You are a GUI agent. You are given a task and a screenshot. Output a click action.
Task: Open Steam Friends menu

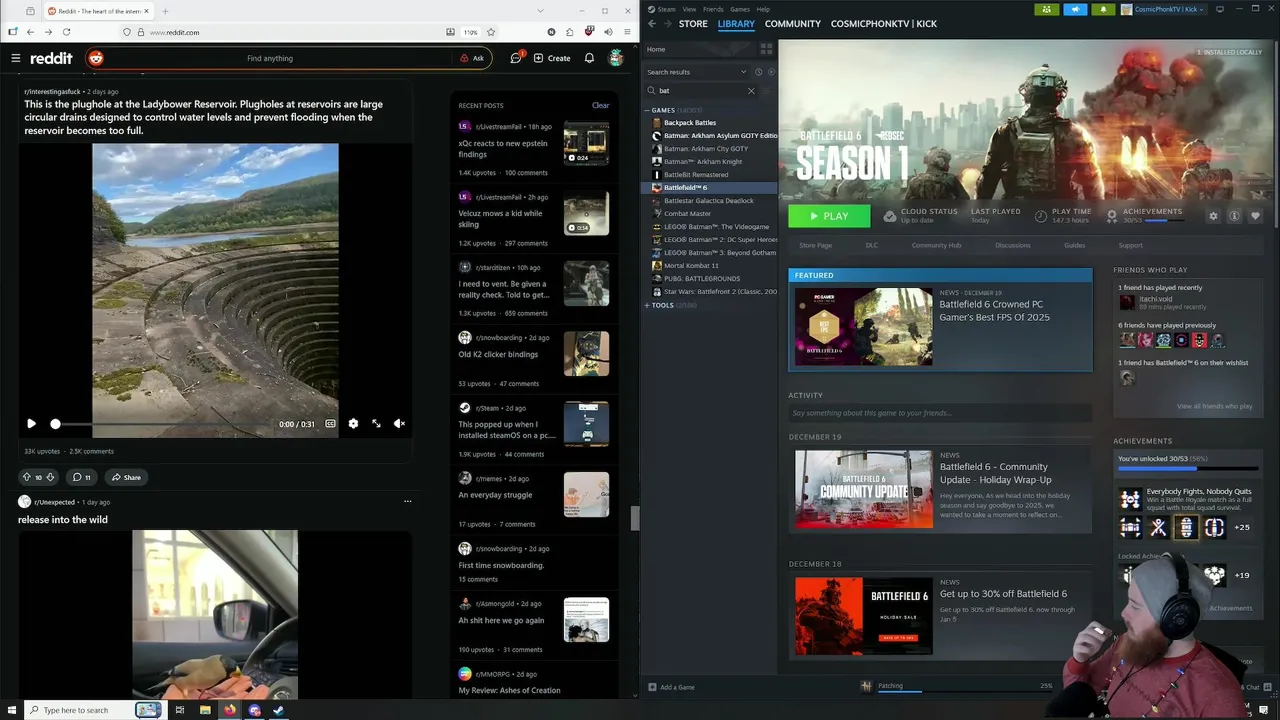[x=713, y=9]
